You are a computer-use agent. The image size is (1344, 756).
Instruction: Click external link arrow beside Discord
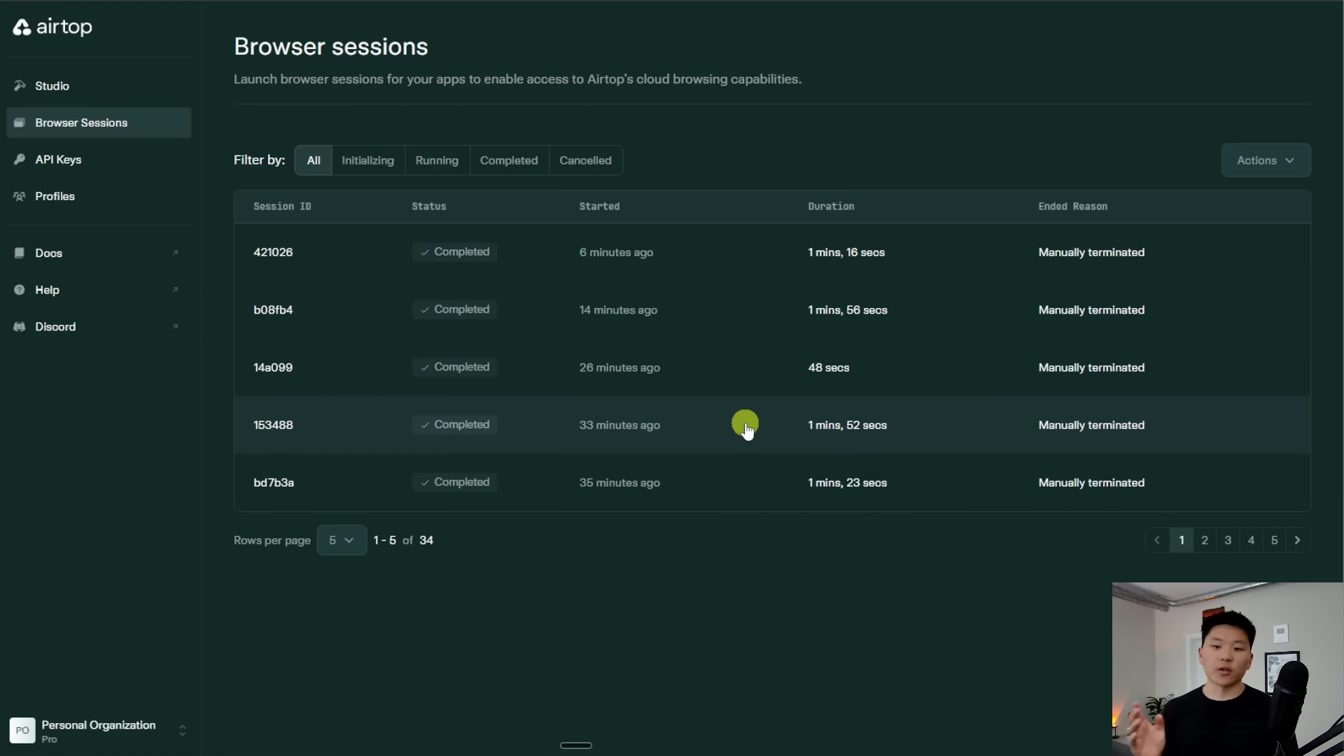(x=175, y=327)
